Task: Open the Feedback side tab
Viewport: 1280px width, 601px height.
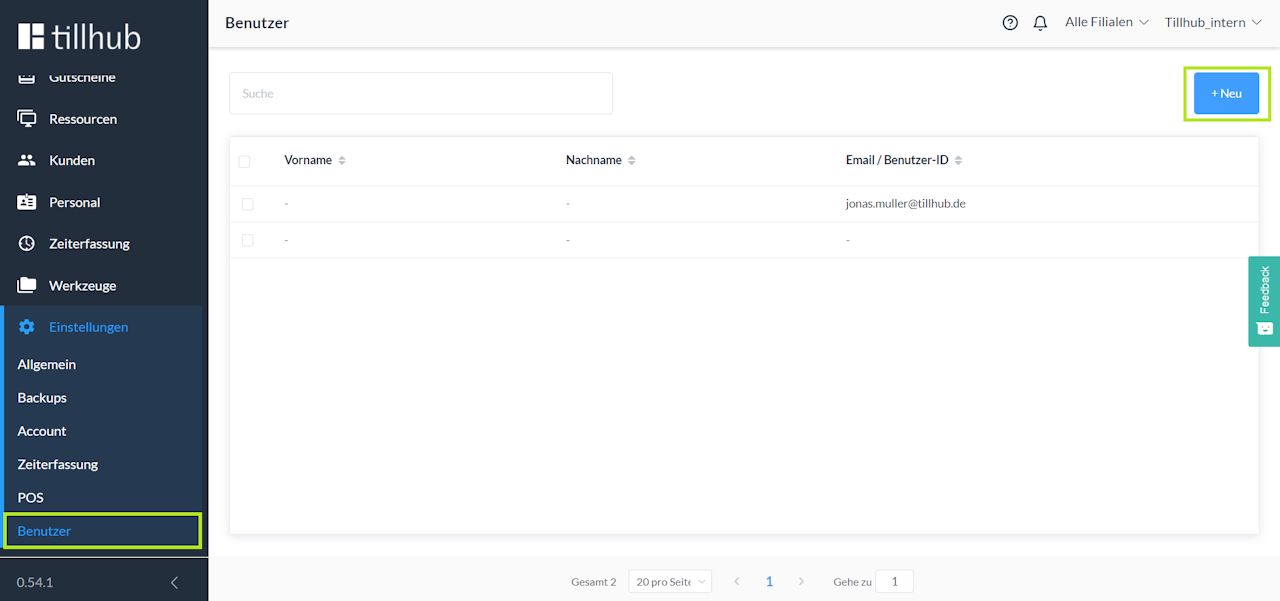Action: [1264, 301]
